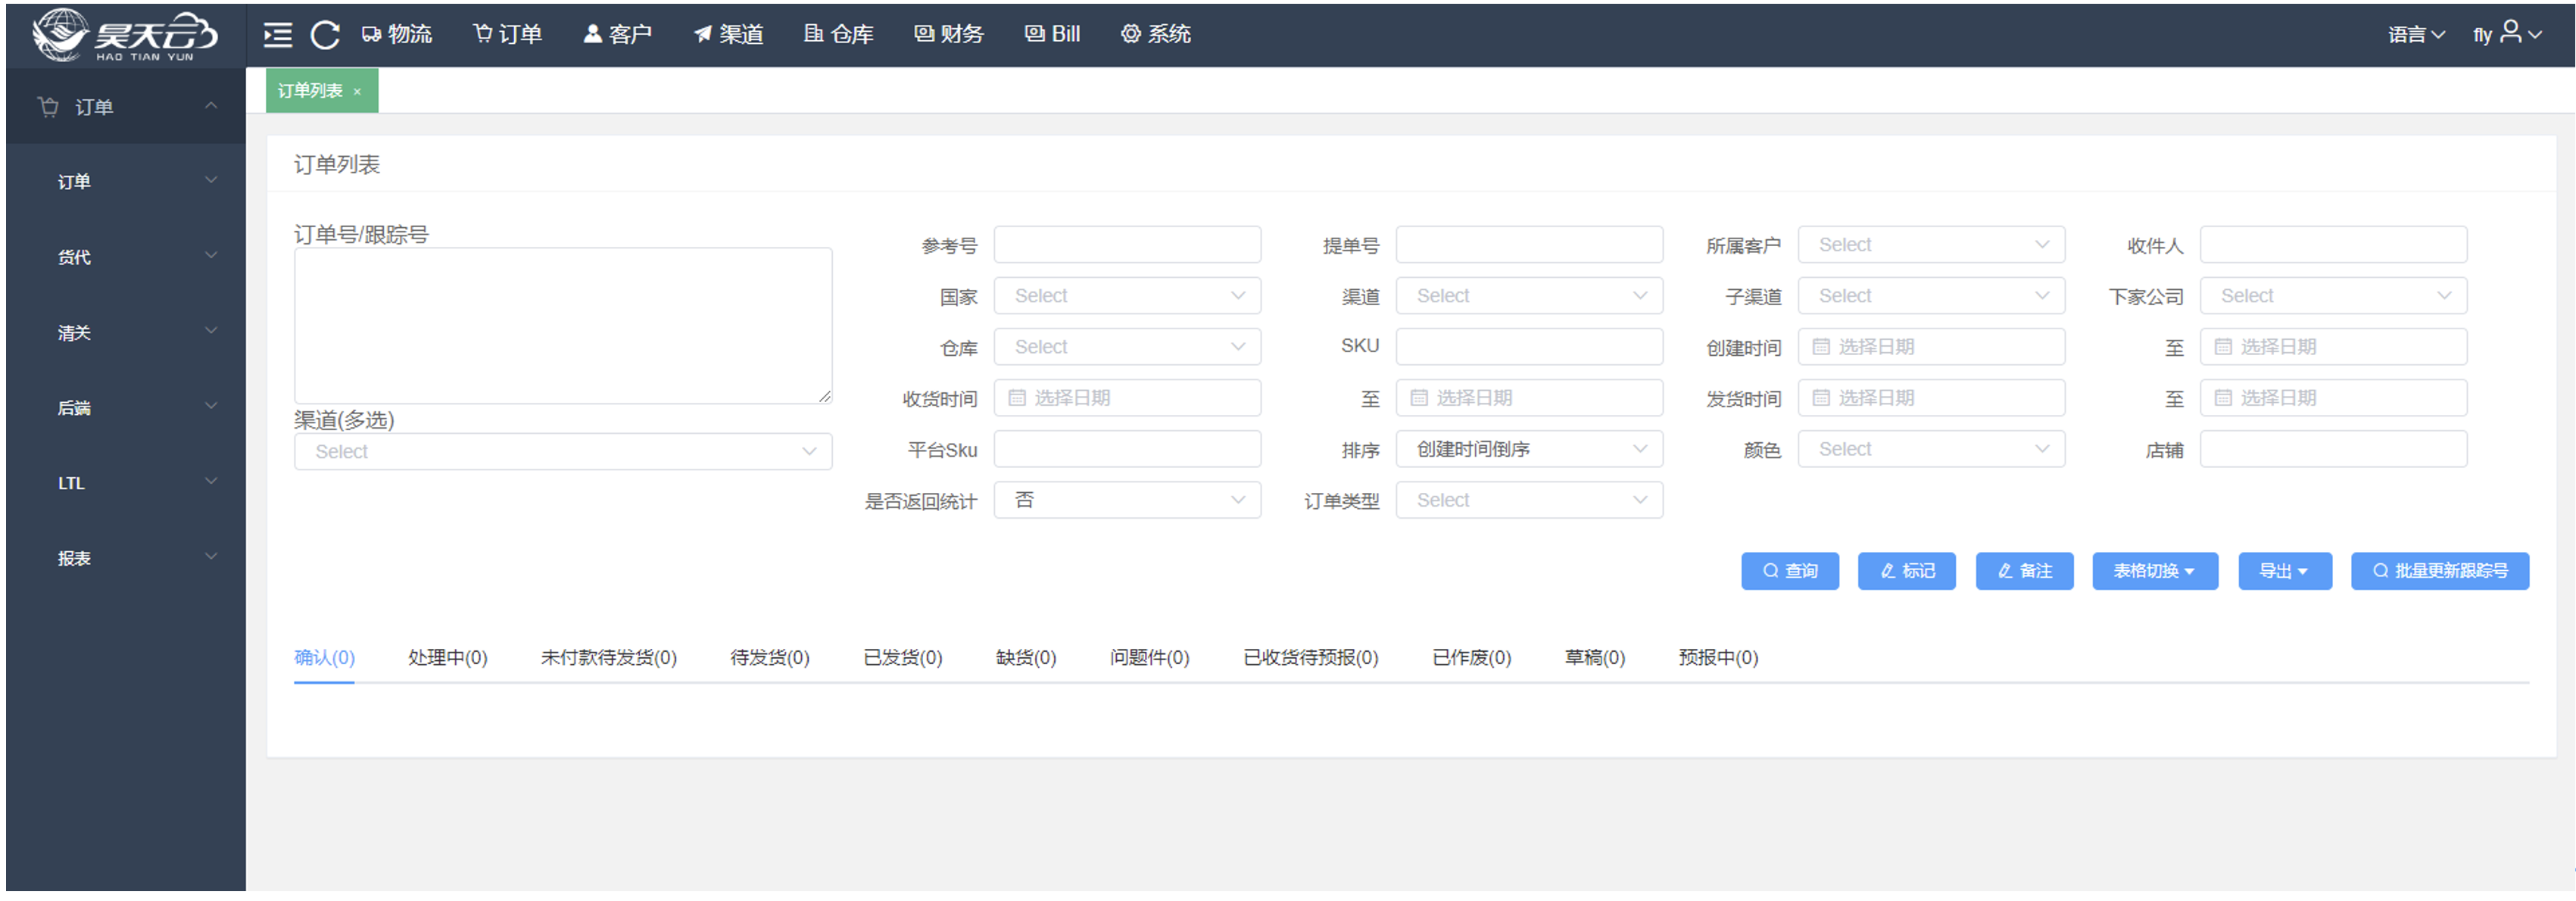
Task: Open the Bill menu
Action: point(1053,34)
